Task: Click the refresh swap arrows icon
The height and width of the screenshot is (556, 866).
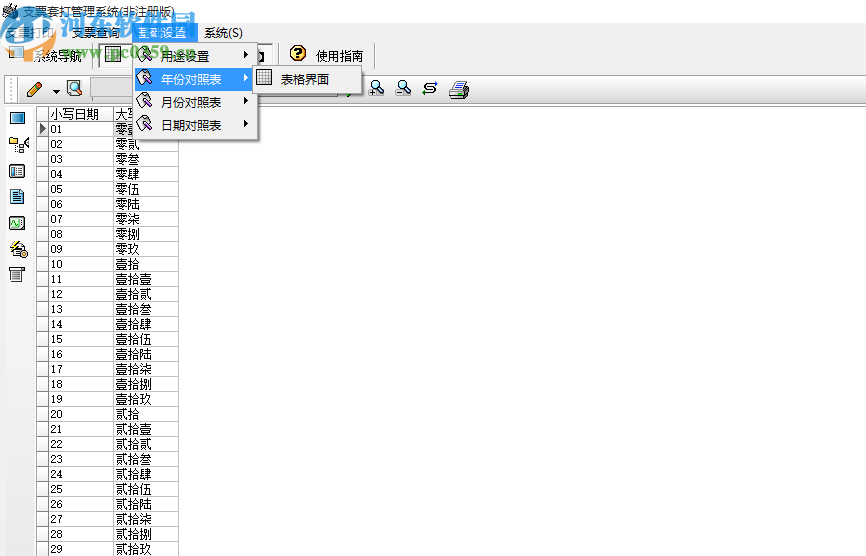Action: (430, 88)
